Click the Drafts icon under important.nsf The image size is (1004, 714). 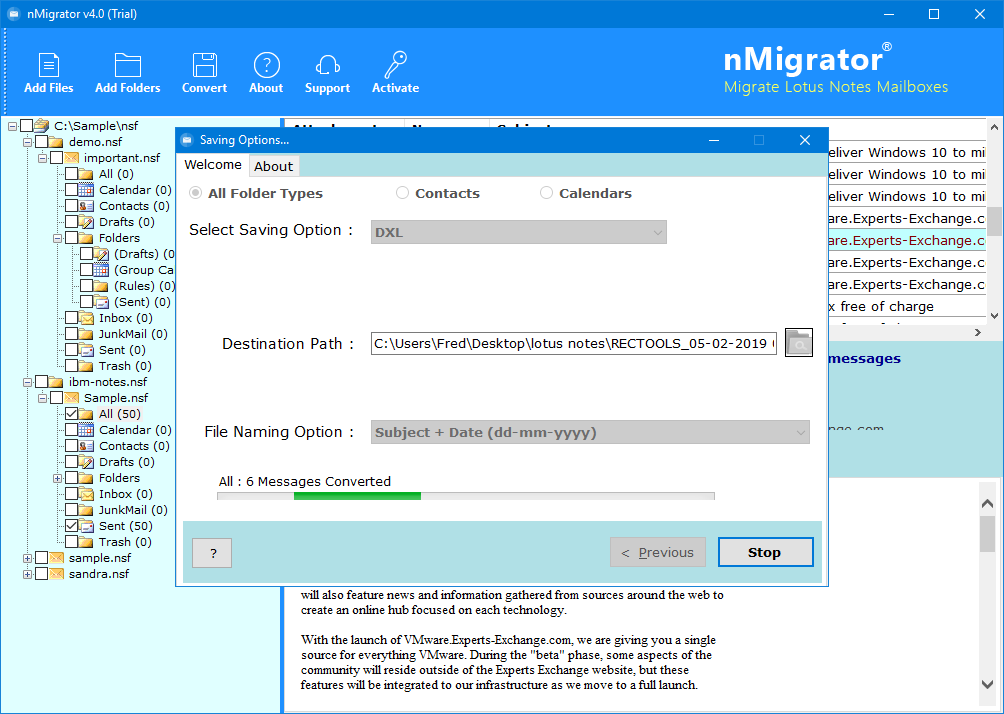pos(86,222)
